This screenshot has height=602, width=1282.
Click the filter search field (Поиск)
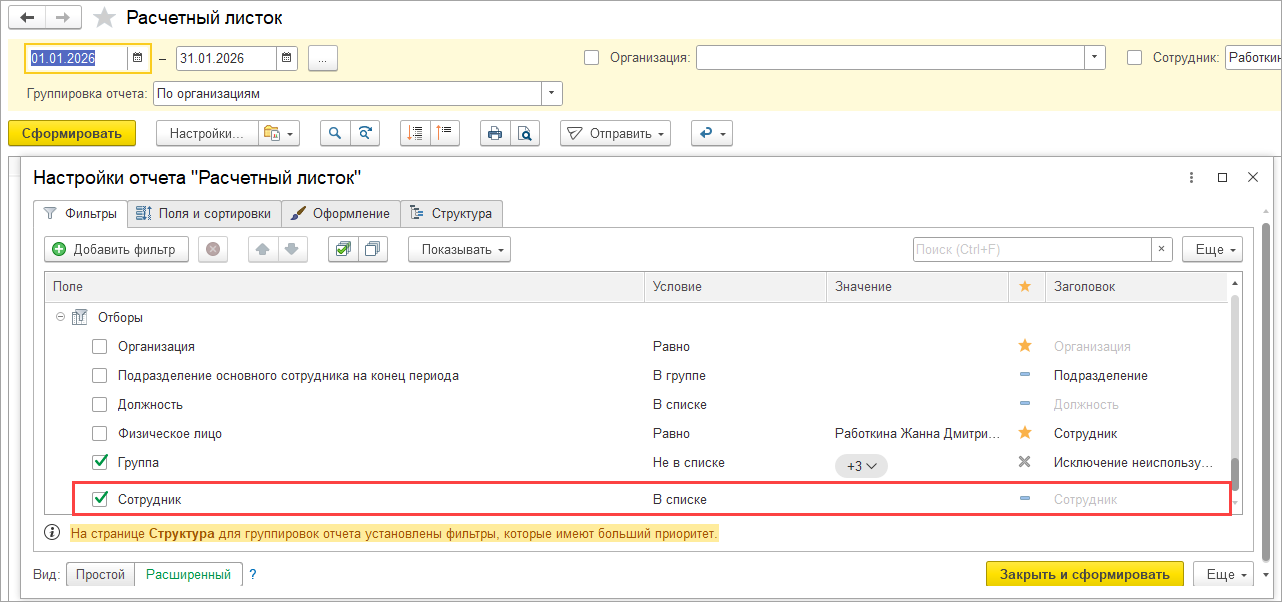point(1031,249)
